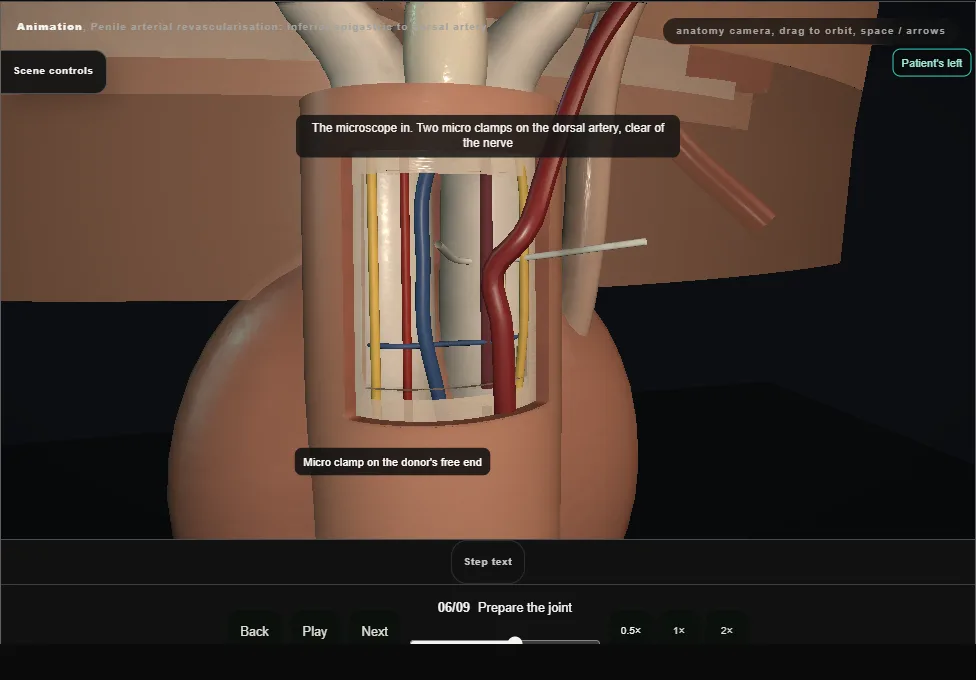Screen dimensions: 976x680
Task: Open the Scene controls panel
Action: click(53, 71)
